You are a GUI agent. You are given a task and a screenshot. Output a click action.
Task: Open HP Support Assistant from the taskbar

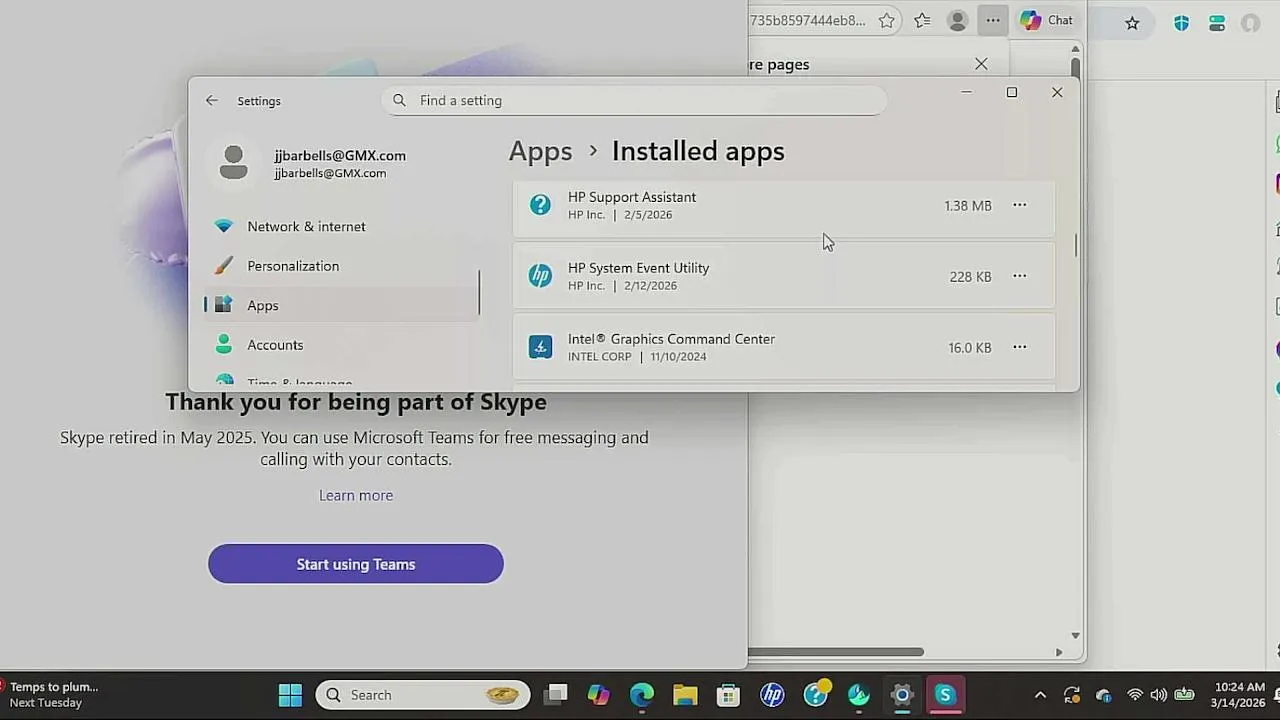coord(816,695)
